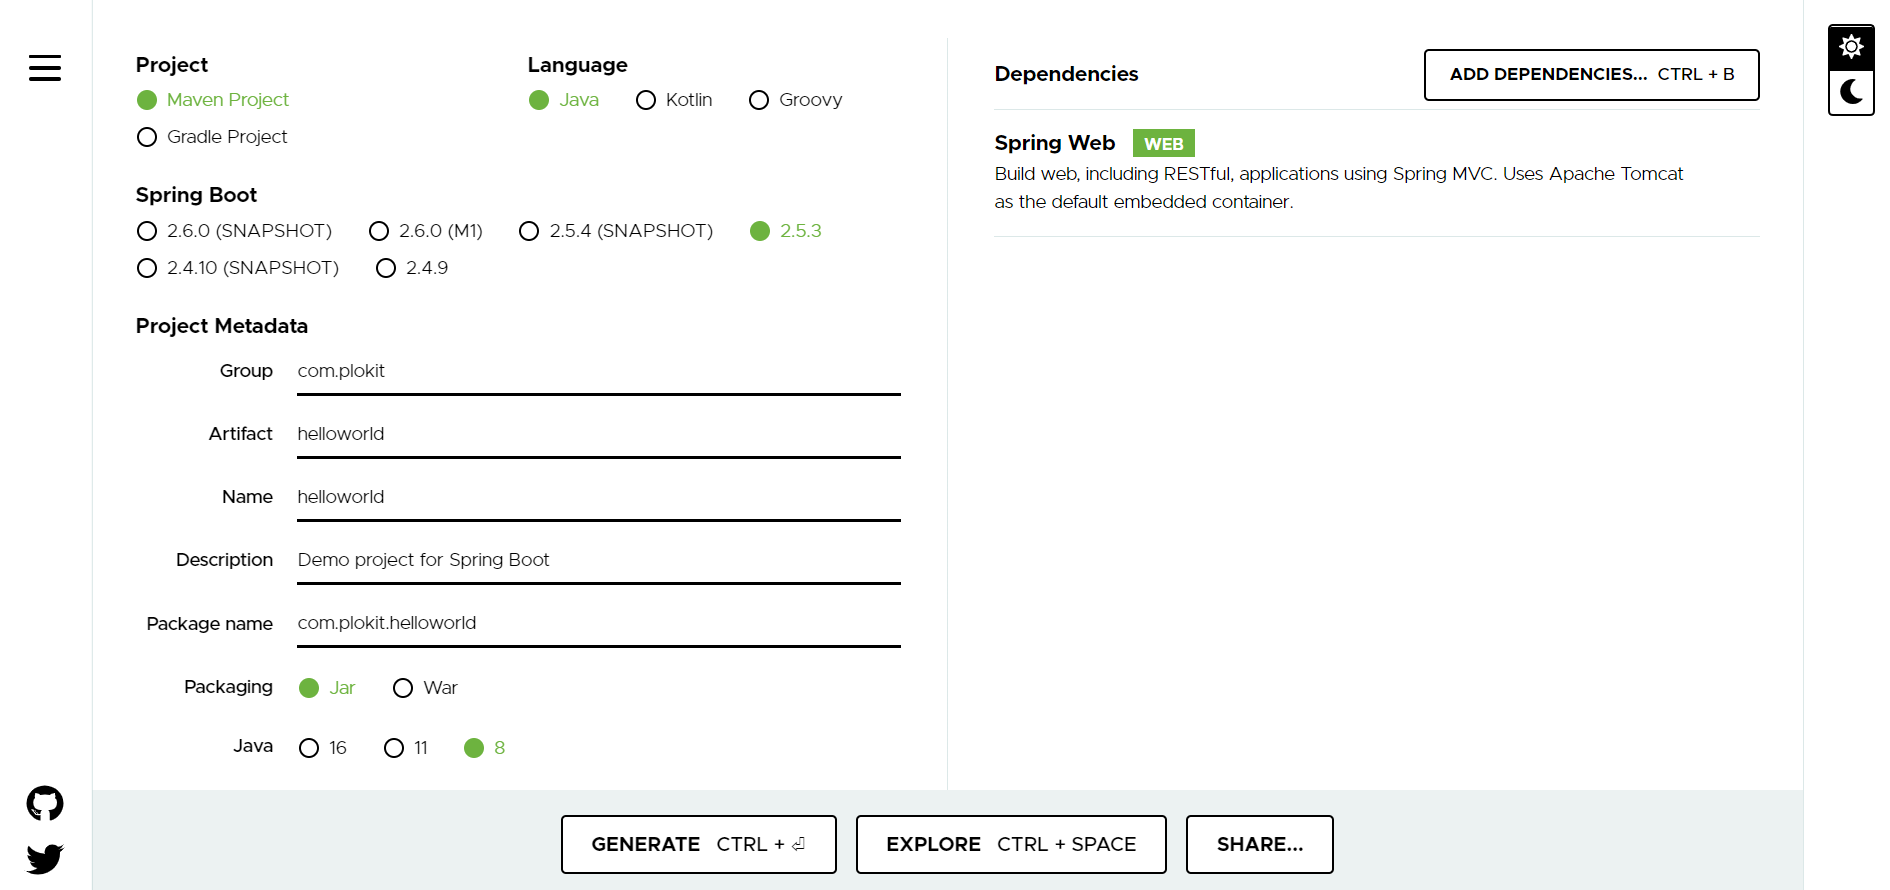Image resolution: width=1890 pixels, height=890 pixels.
Task: Click the Project heading
Action: pos(172,65)
